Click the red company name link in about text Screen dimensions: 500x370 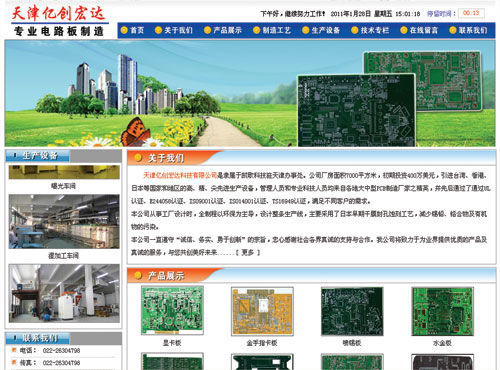pyautogui.click(x=180, y=175)
